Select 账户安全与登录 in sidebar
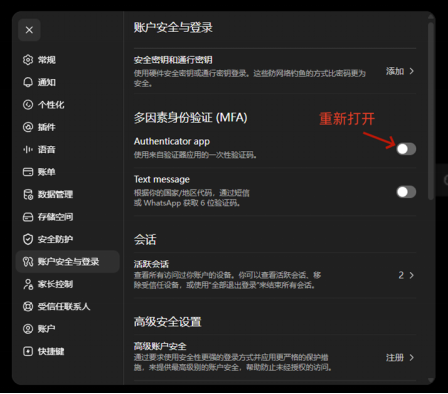Image resolution: width=448 pixels, height=394 pixels. [68, 262]
